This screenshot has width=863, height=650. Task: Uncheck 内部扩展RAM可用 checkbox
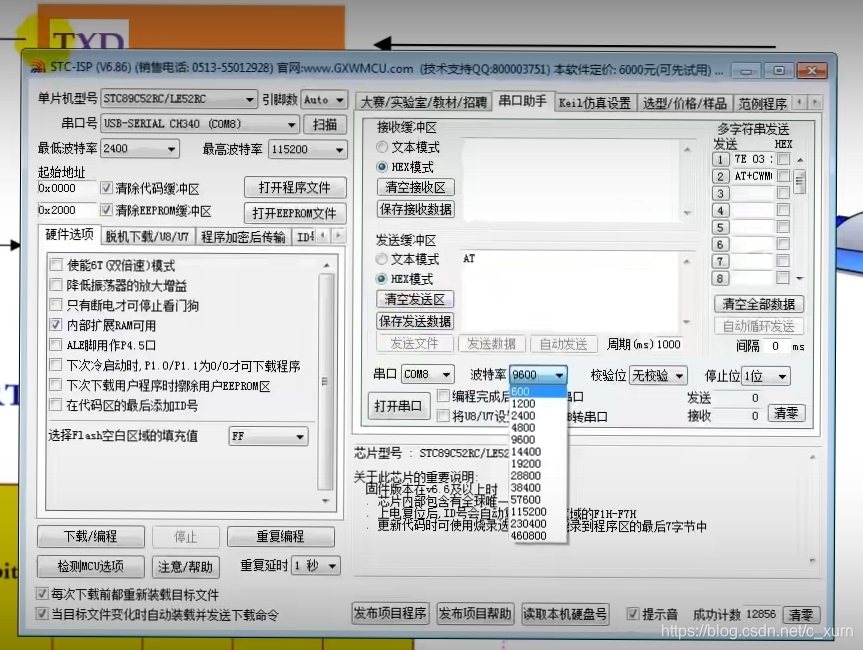click(x=56, y=325)
